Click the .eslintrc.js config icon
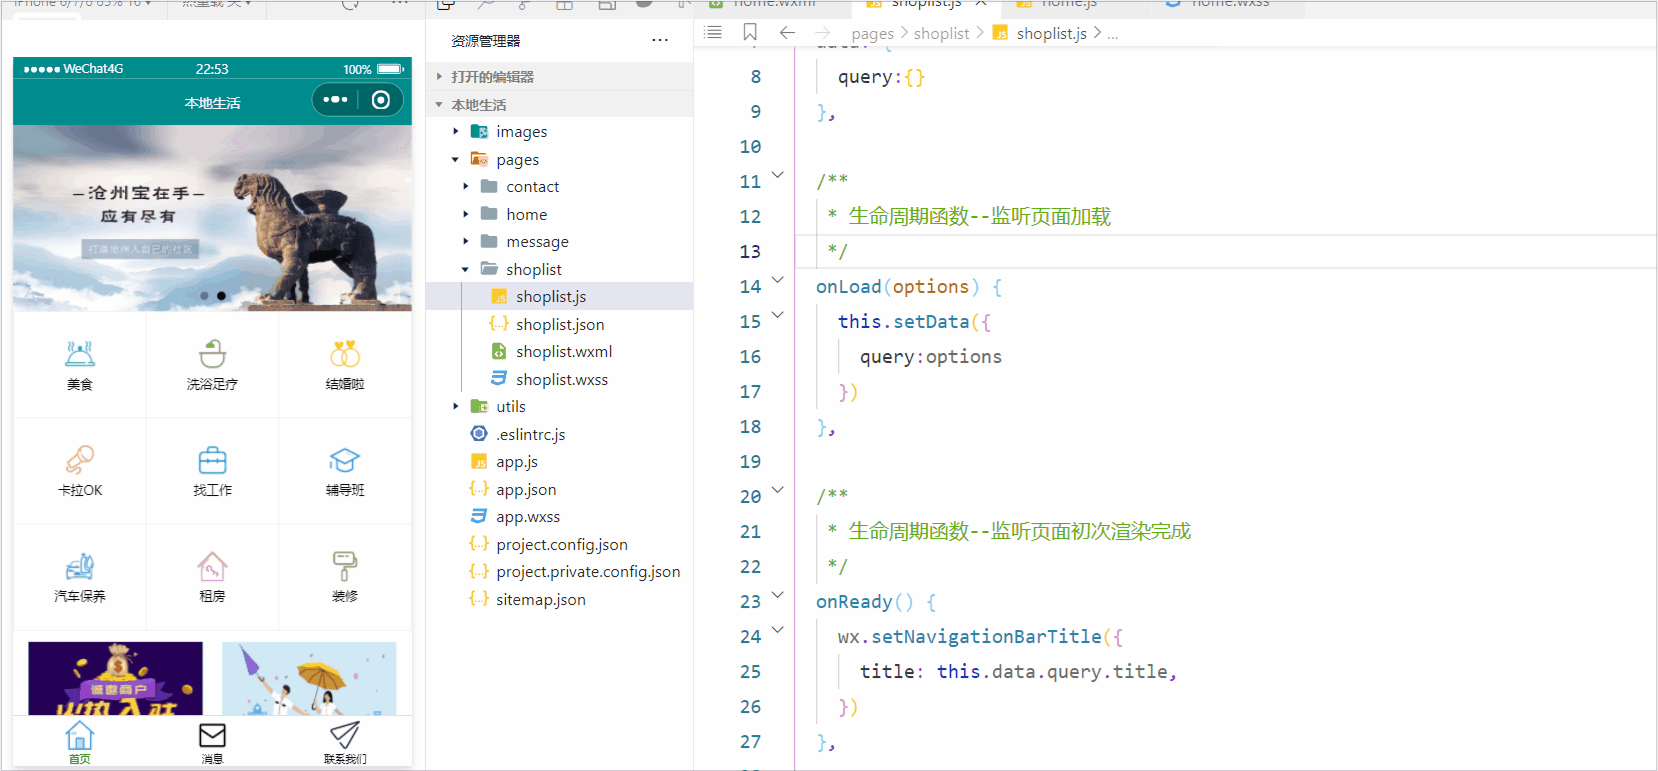The width and height of the screenshot is (1658, 771). 479,434
